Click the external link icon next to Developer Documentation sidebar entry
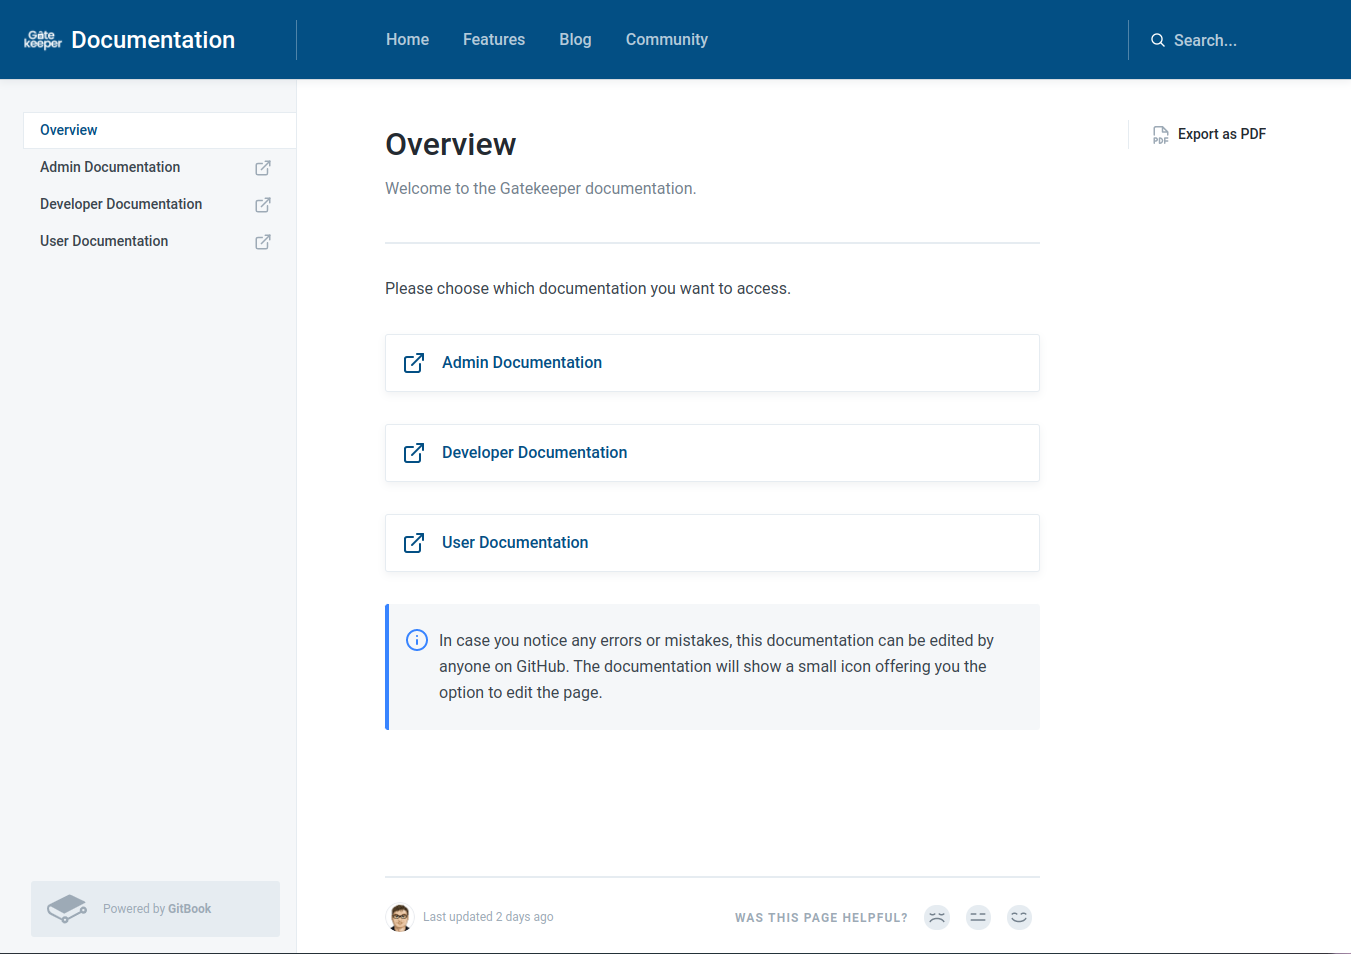Screen dimensions: 1351x954 click(x=262, y=204)
